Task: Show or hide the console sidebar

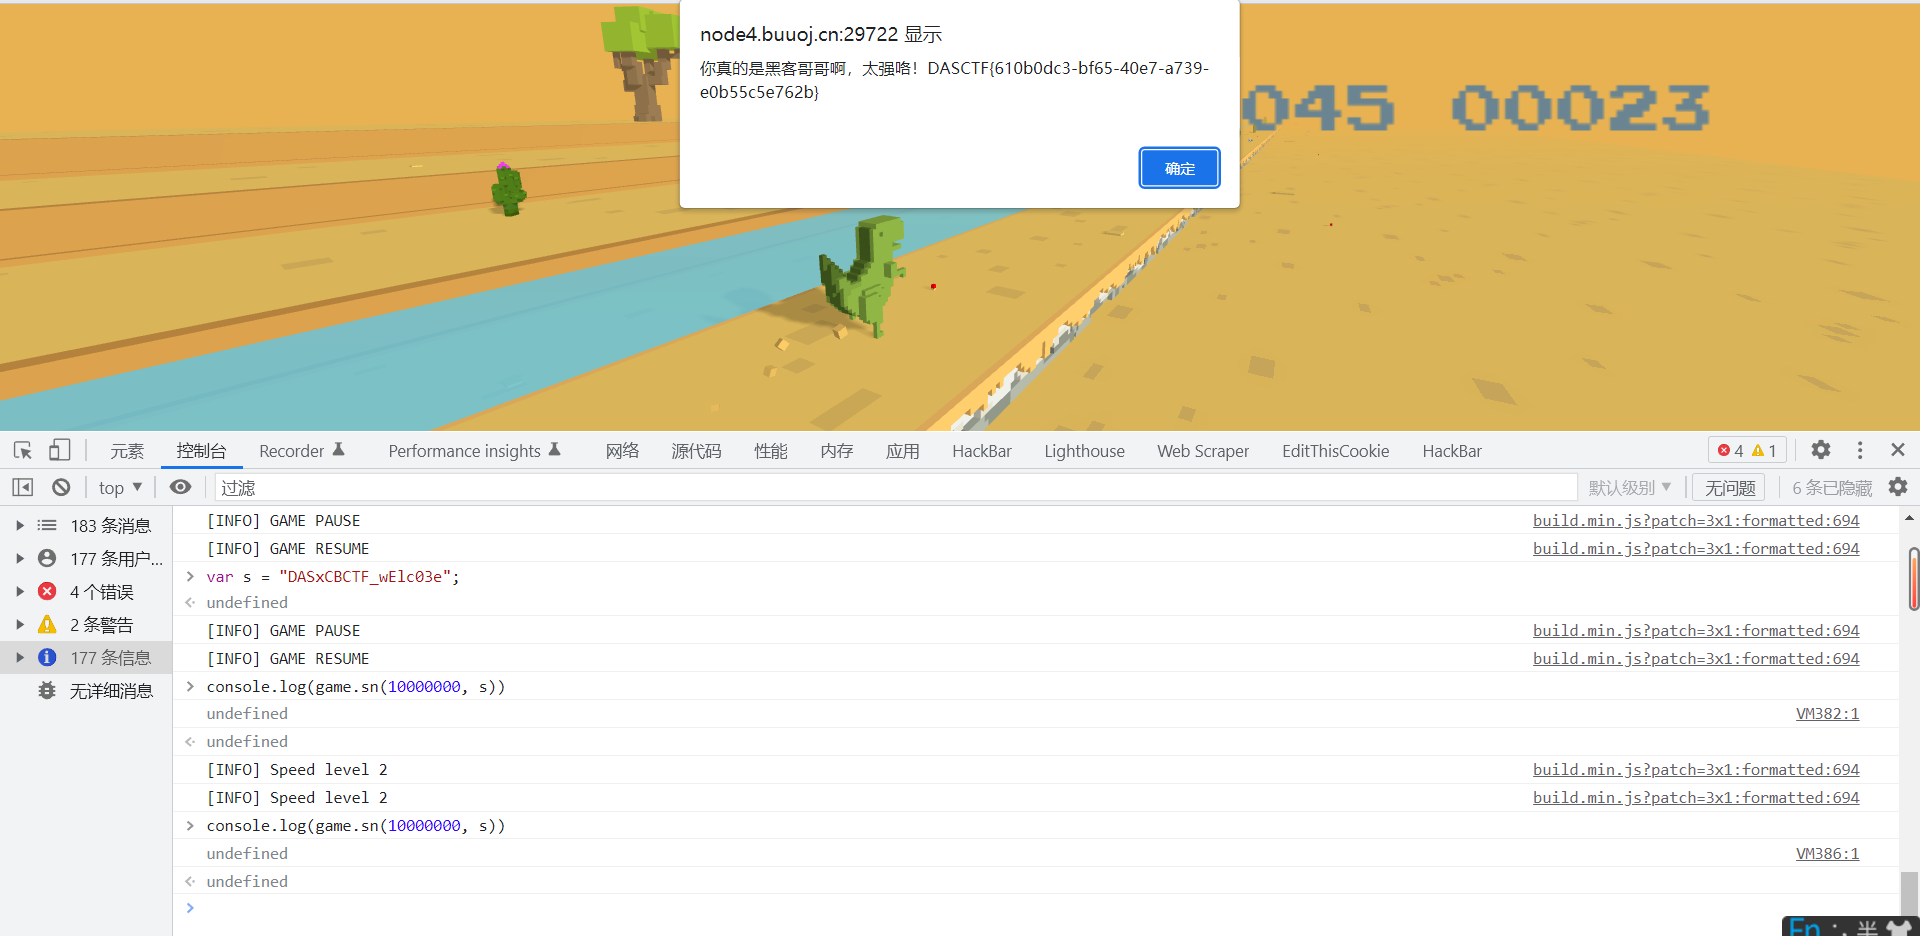Action: [x=23, y=487]
